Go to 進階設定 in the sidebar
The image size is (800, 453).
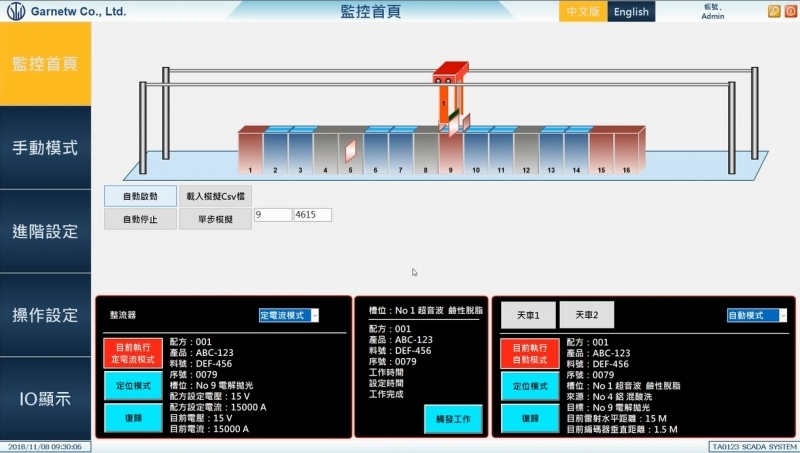click(45, 231)
